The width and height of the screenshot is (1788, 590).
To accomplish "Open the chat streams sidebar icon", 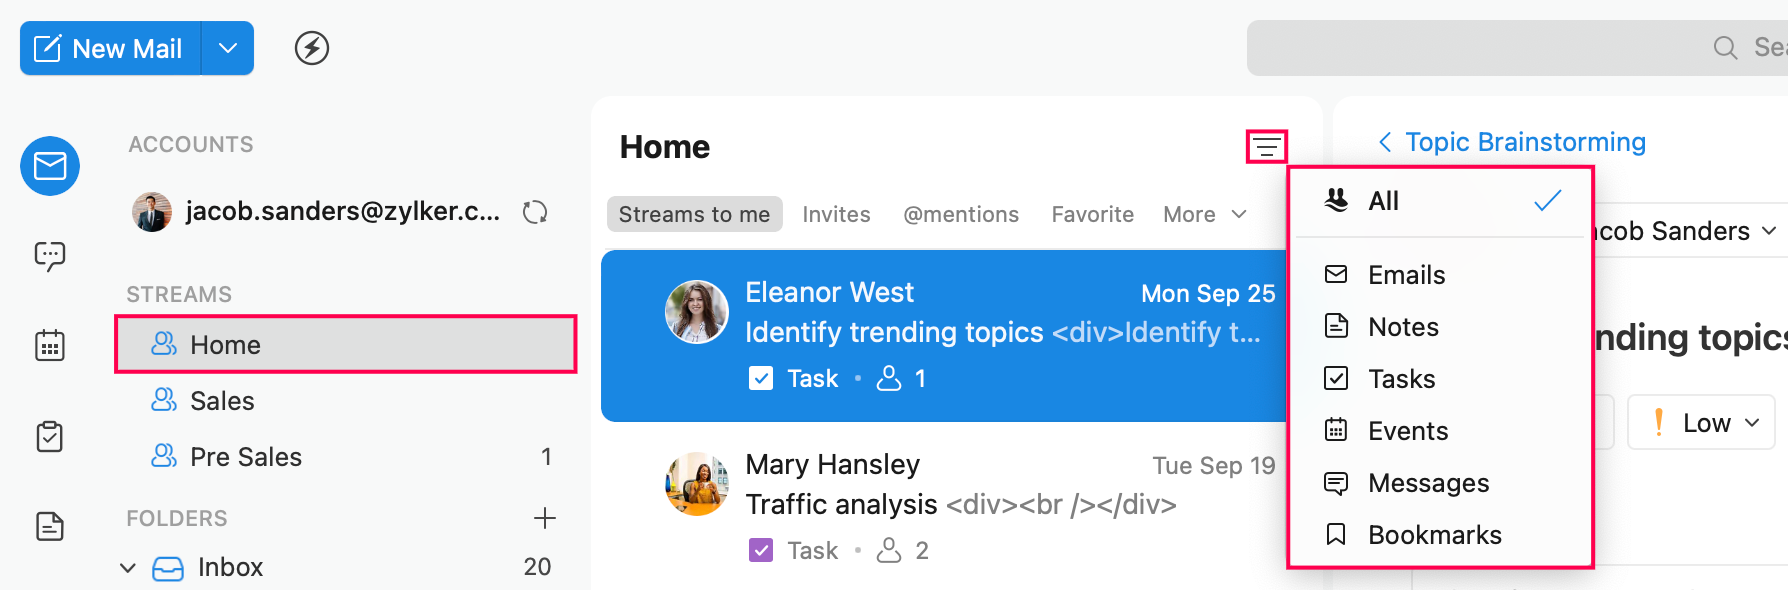I will (x=50, y=256).
